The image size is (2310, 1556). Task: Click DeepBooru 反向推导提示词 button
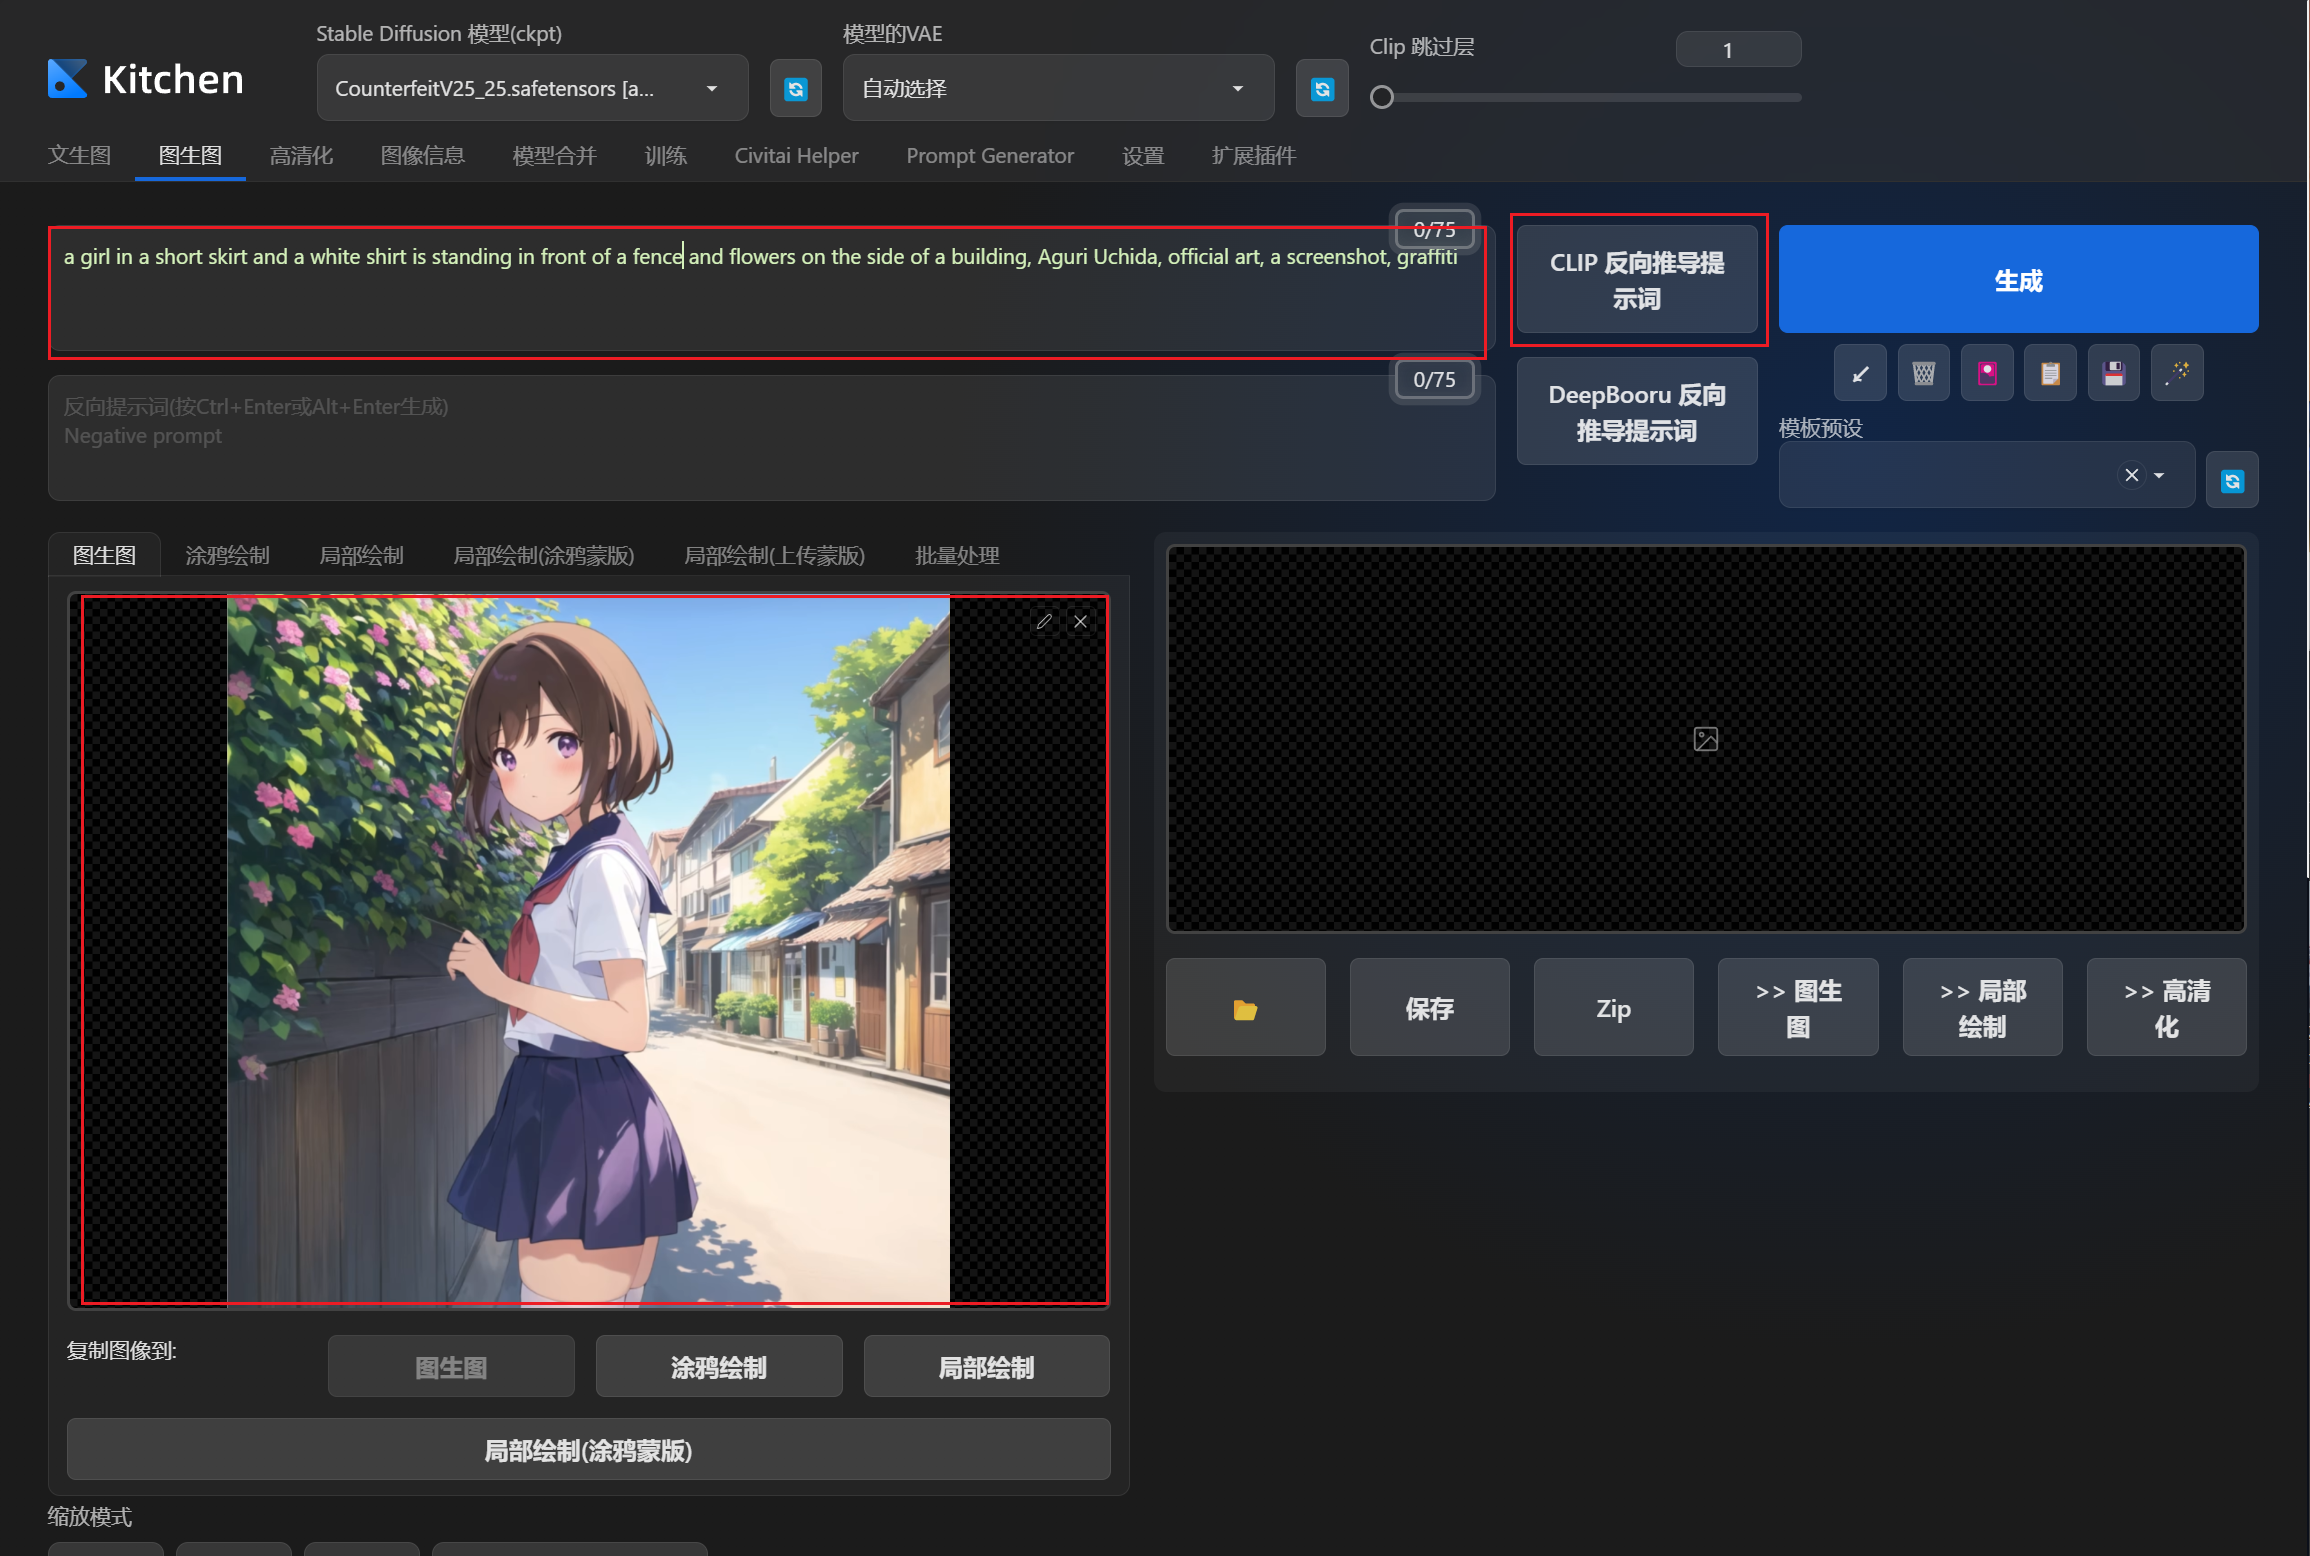(1637, 412)
